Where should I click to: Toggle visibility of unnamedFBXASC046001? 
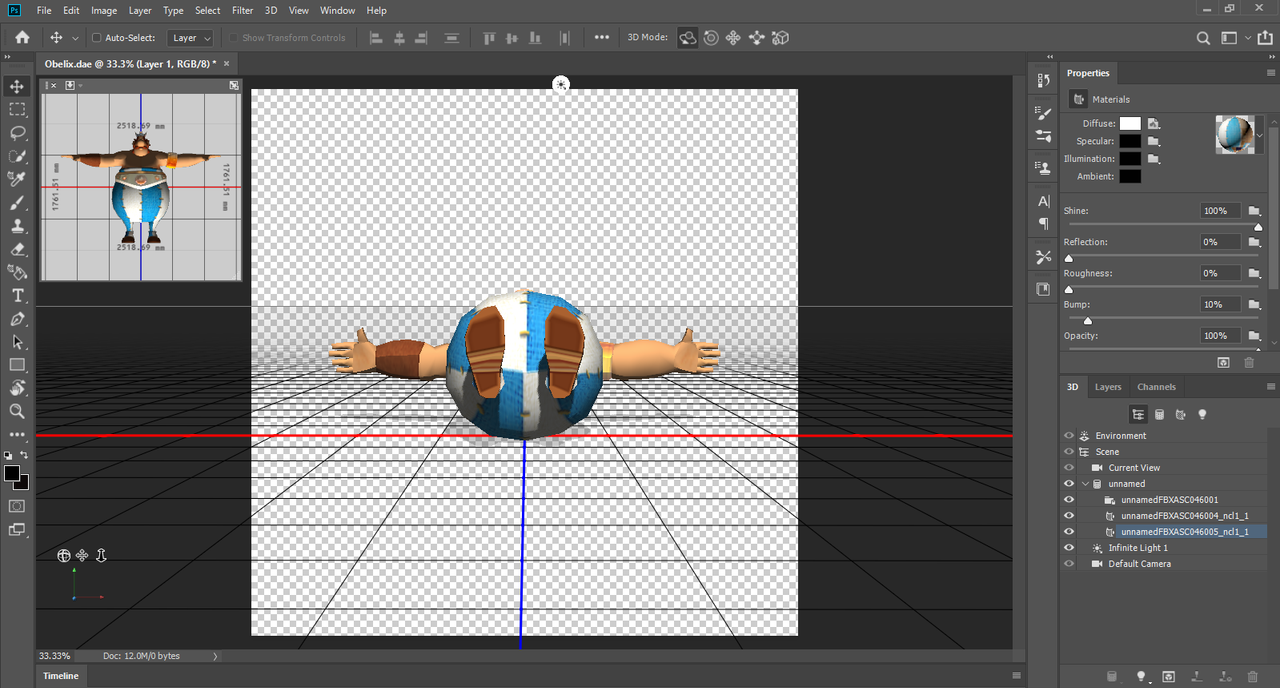(1069, 500)
